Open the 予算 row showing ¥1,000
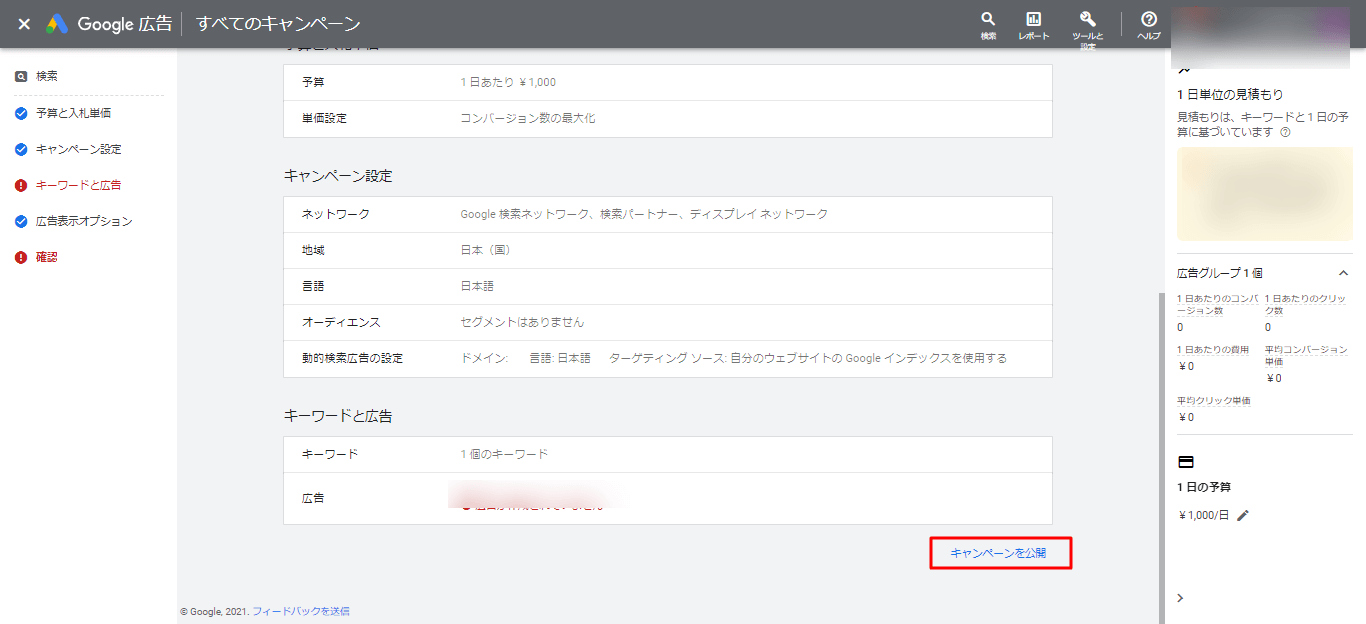This screenshot has height=624, width=1366. click(x=668, y=82)
